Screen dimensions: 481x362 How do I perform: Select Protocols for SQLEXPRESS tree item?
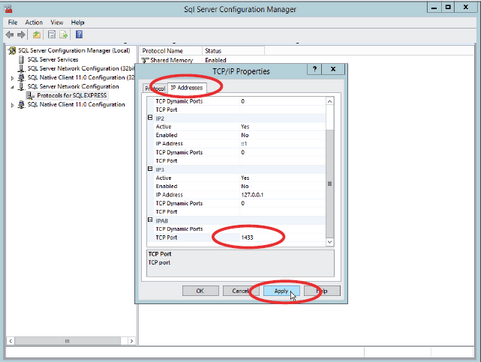[x=72, y=96]
